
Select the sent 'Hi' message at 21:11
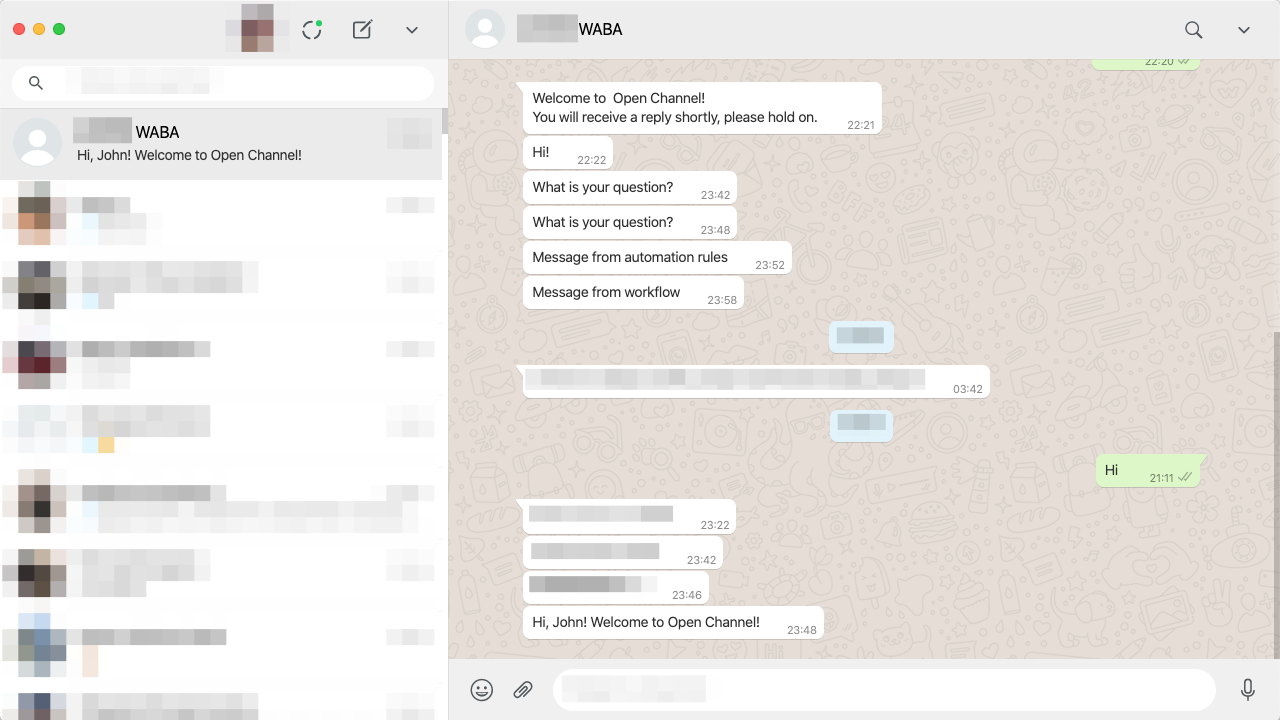point(1148,471)
